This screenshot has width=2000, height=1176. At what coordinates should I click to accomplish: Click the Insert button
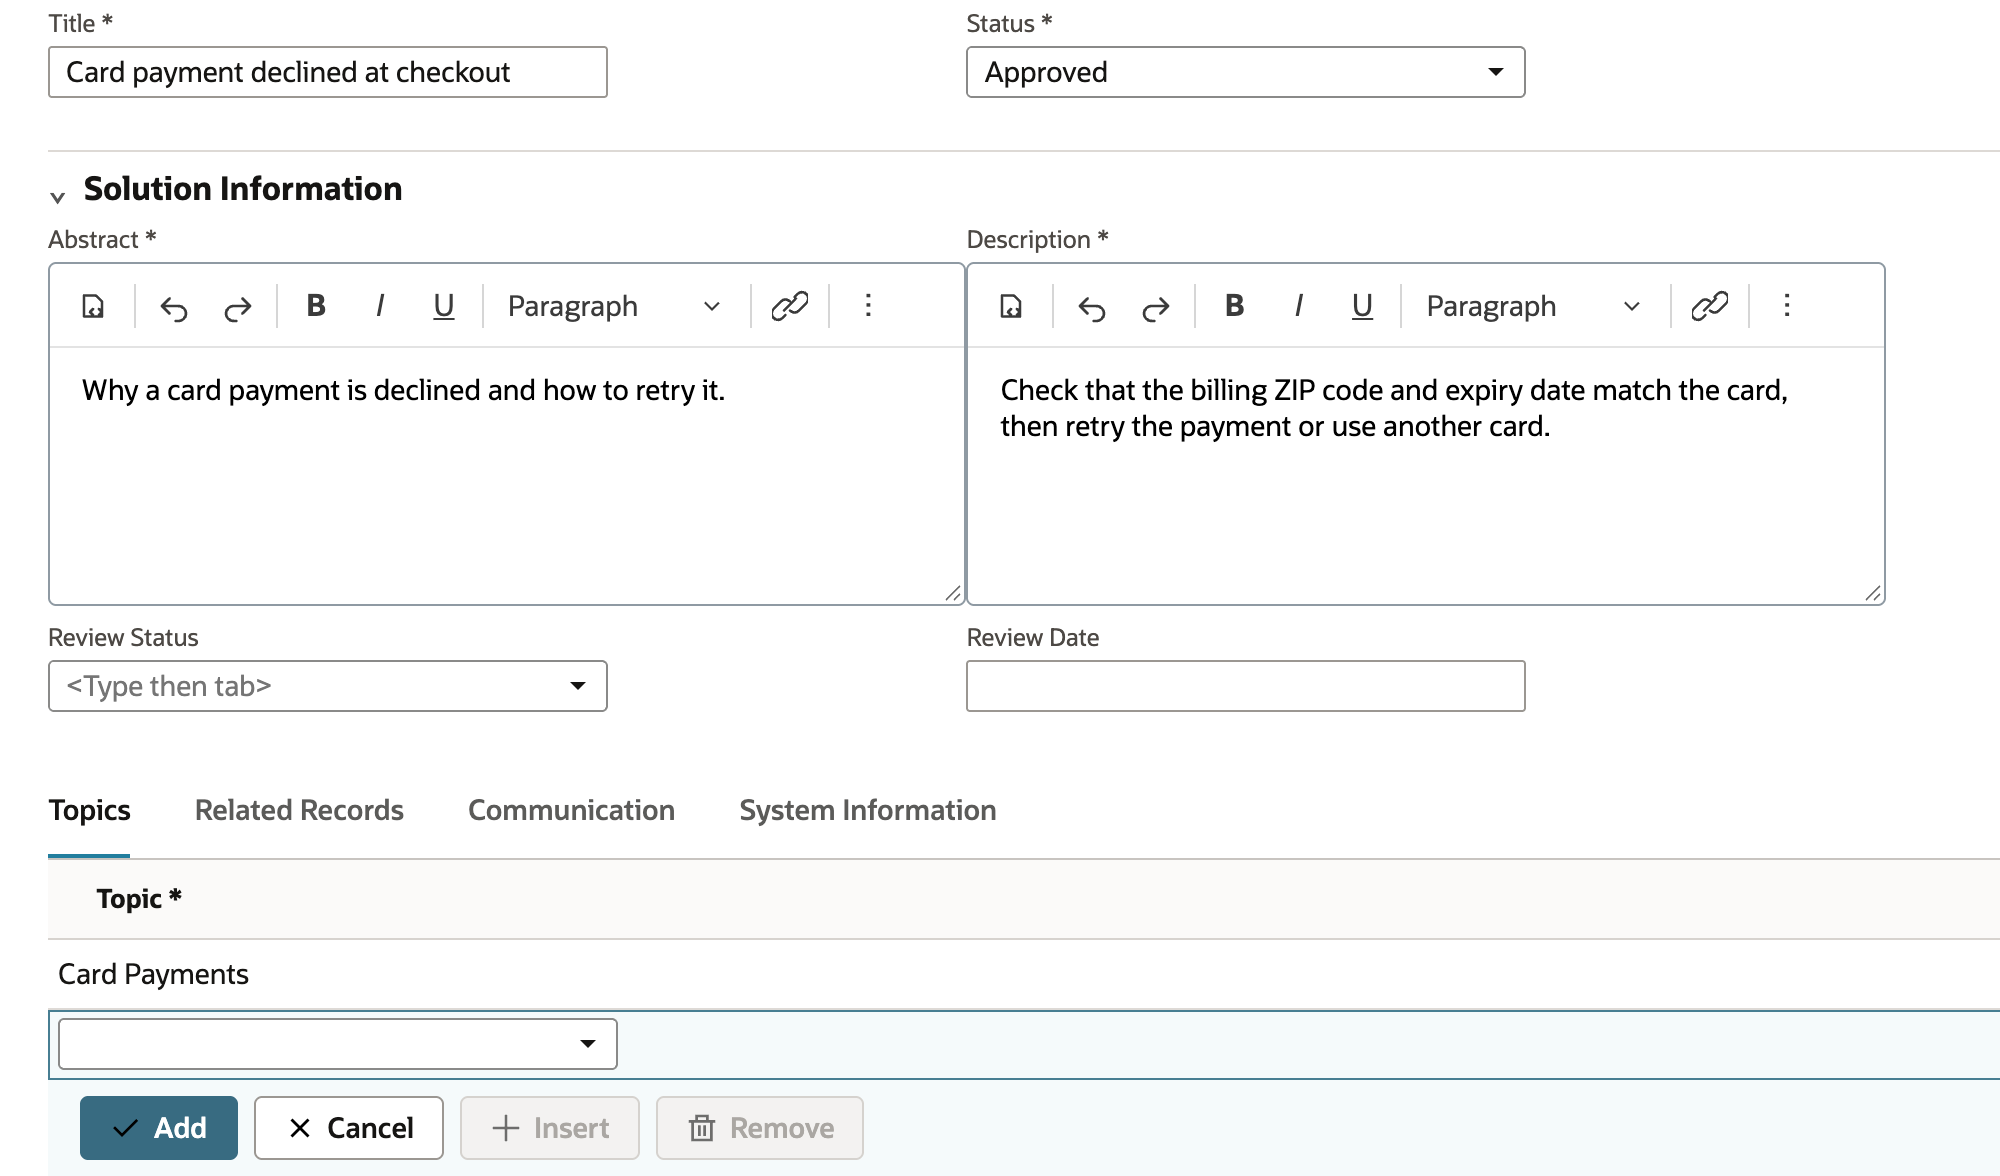[550, 1128]
